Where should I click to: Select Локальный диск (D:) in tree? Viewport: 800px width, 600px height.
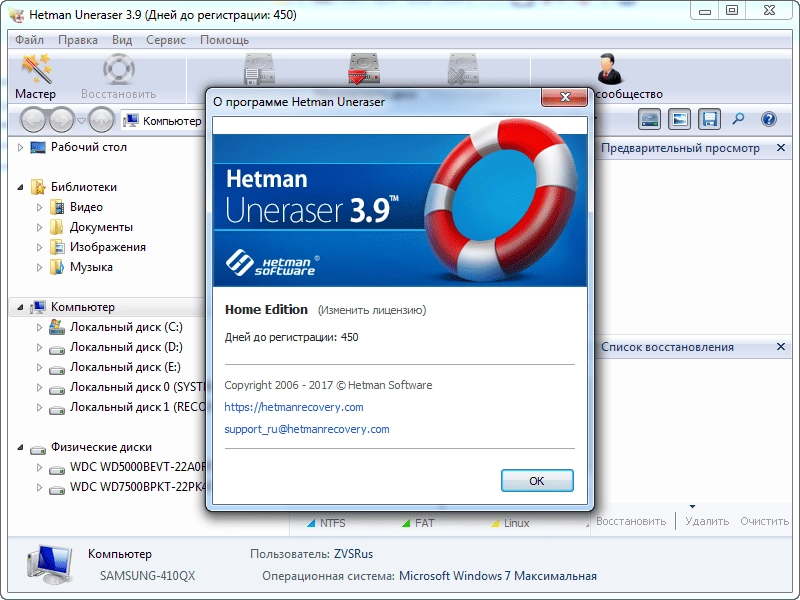pos(126,347)
